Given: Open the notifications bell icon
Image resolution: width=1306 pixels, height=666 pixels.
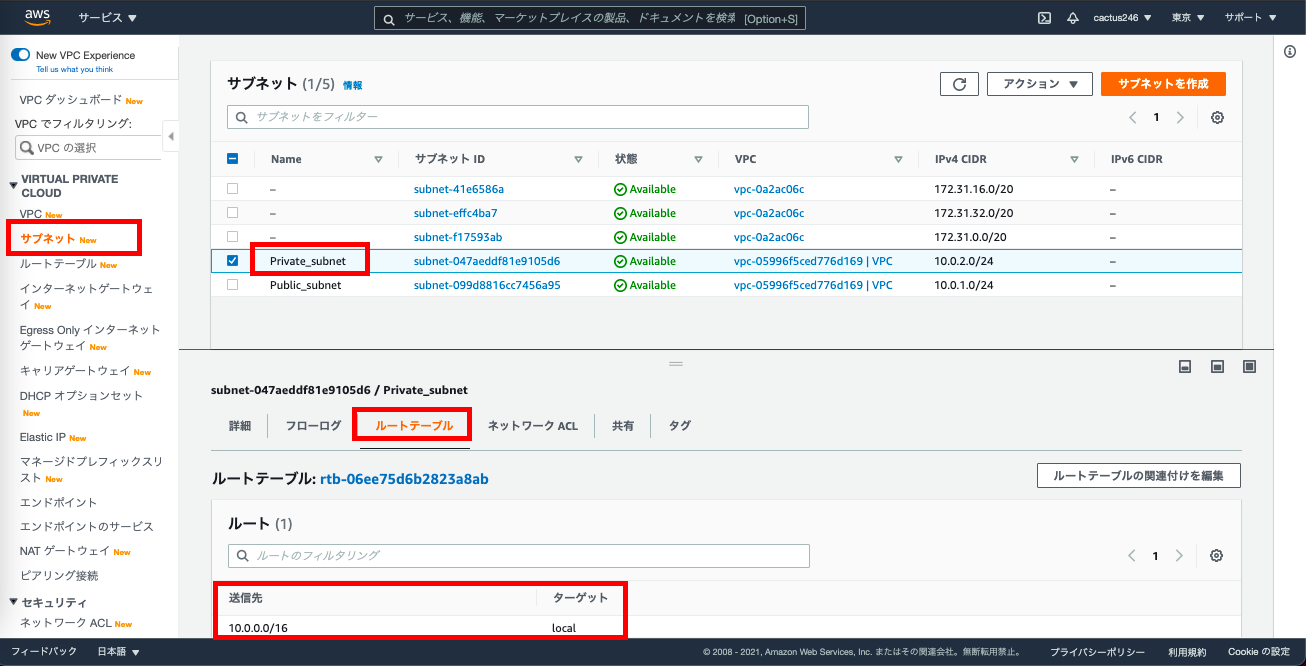Looking at the screenshot, I should (1073, 18).
